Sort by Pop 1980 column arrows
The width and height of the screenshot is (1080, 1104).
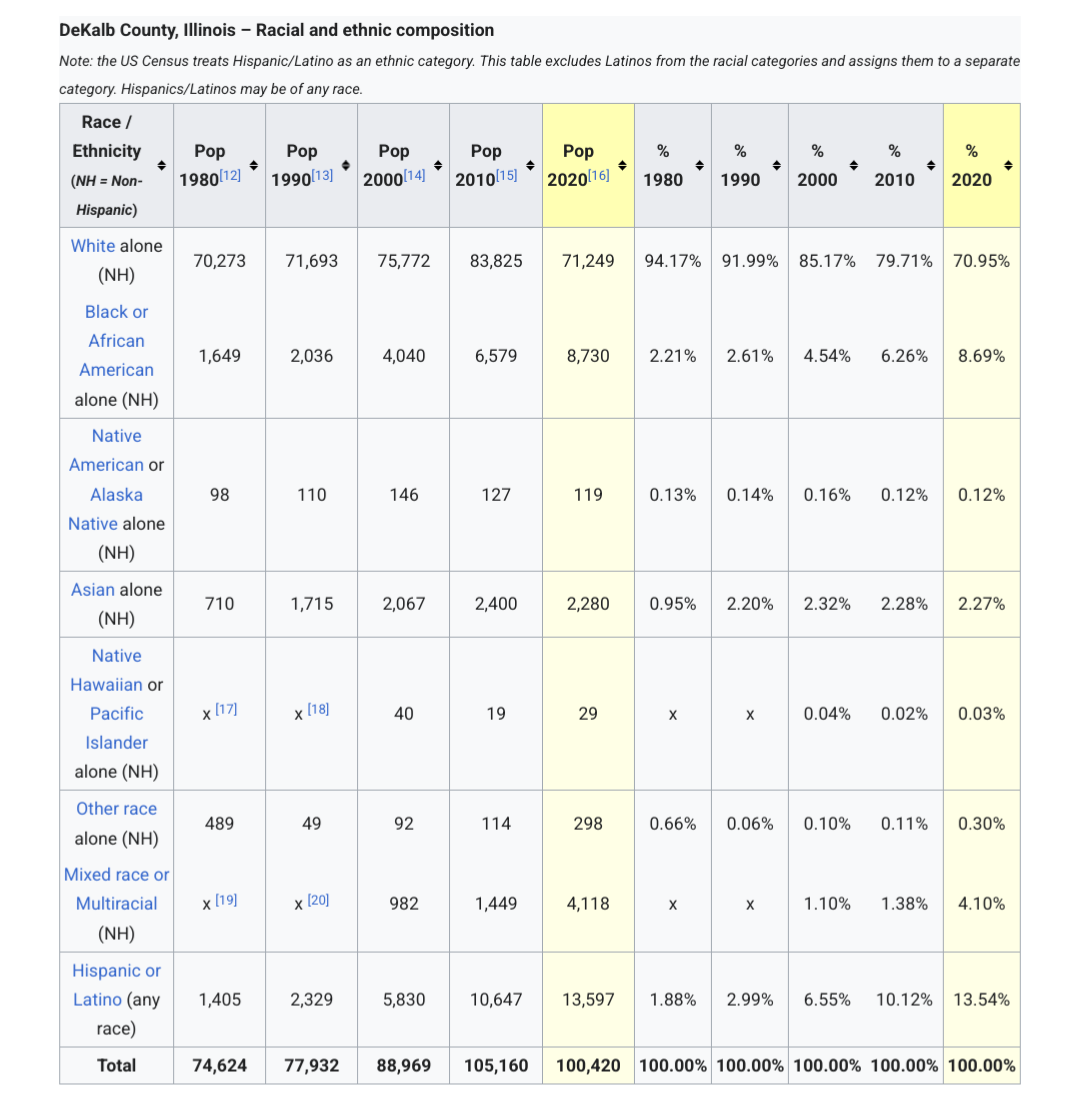tap(254, 165)
